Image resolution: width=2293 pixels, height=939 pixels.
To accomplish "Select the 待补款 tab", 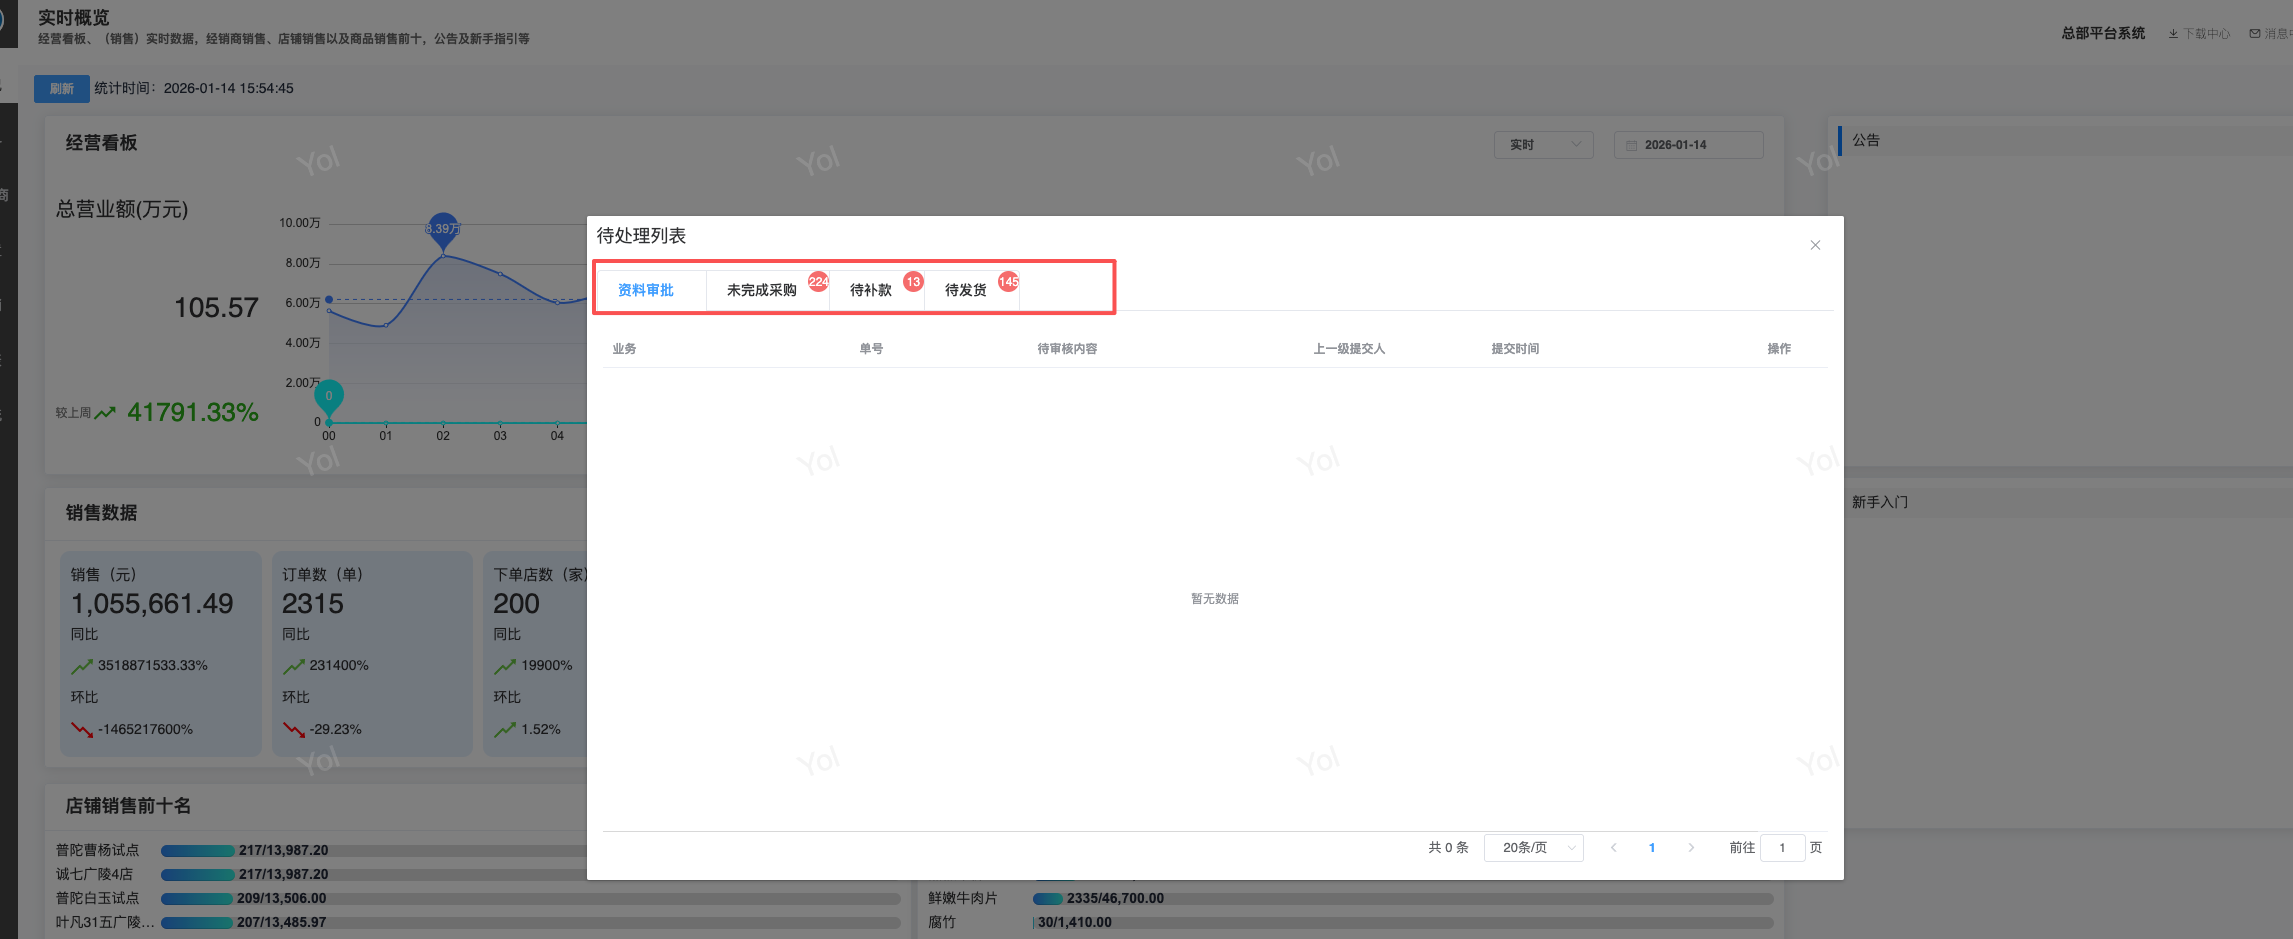I will (871, 290).
